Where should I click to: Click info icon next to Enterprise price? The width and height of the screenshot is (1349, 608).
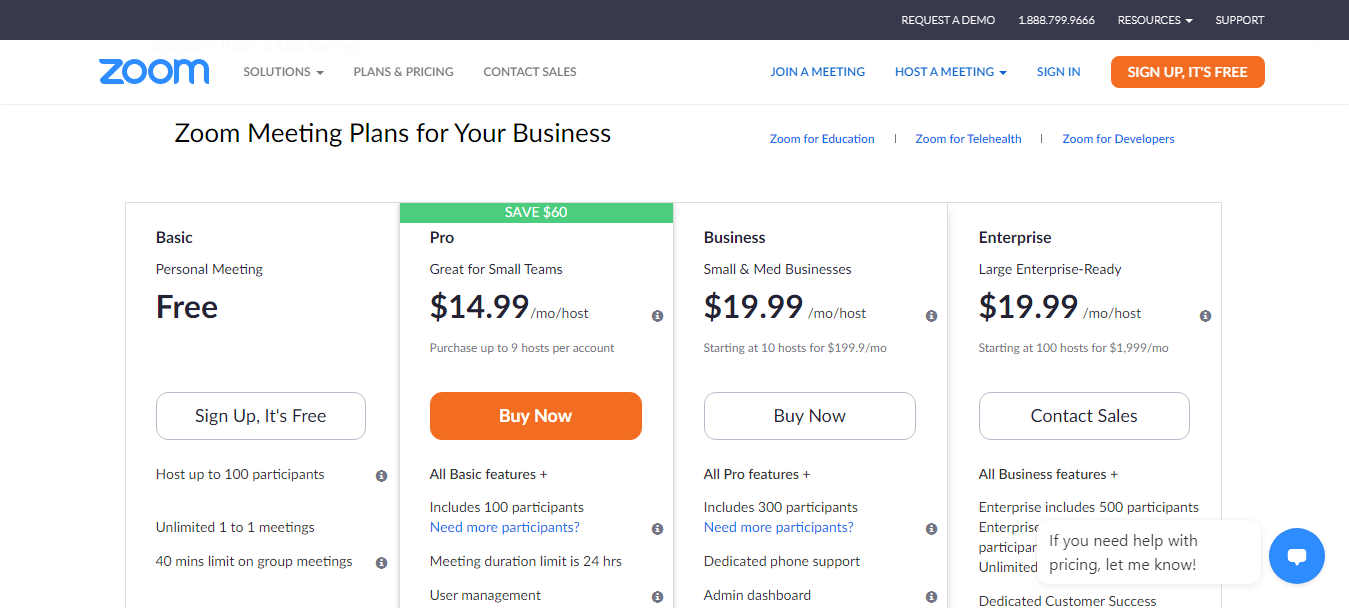(1205, 316)
